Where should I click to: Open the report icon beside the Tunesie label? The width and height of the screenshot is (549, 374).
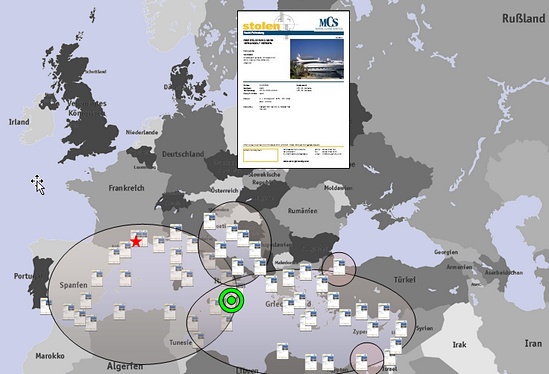(199, 340)
